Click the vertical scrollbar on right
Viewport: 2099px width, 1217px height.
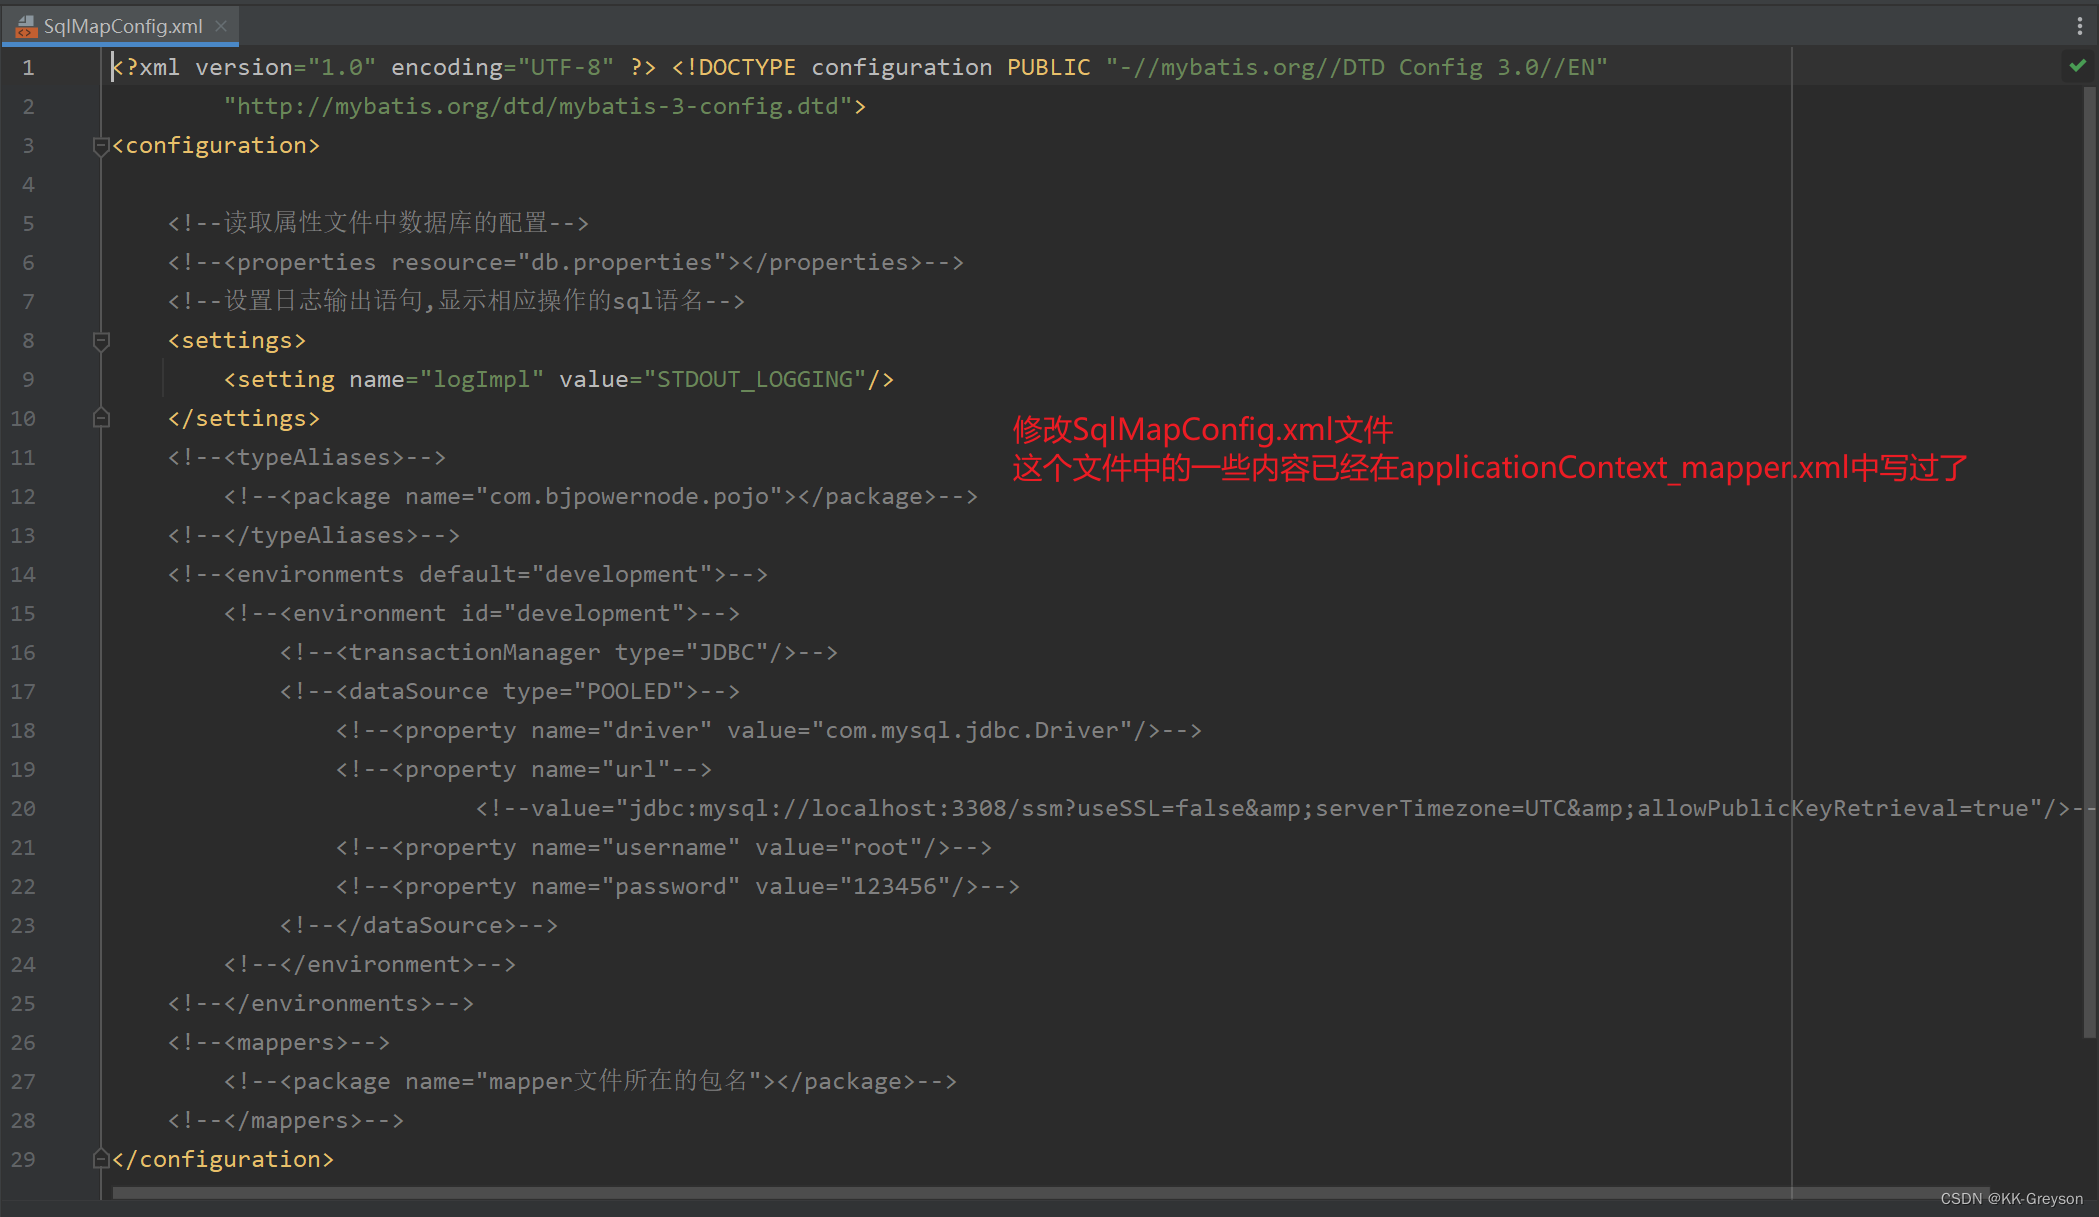(x=2089, y=560)
